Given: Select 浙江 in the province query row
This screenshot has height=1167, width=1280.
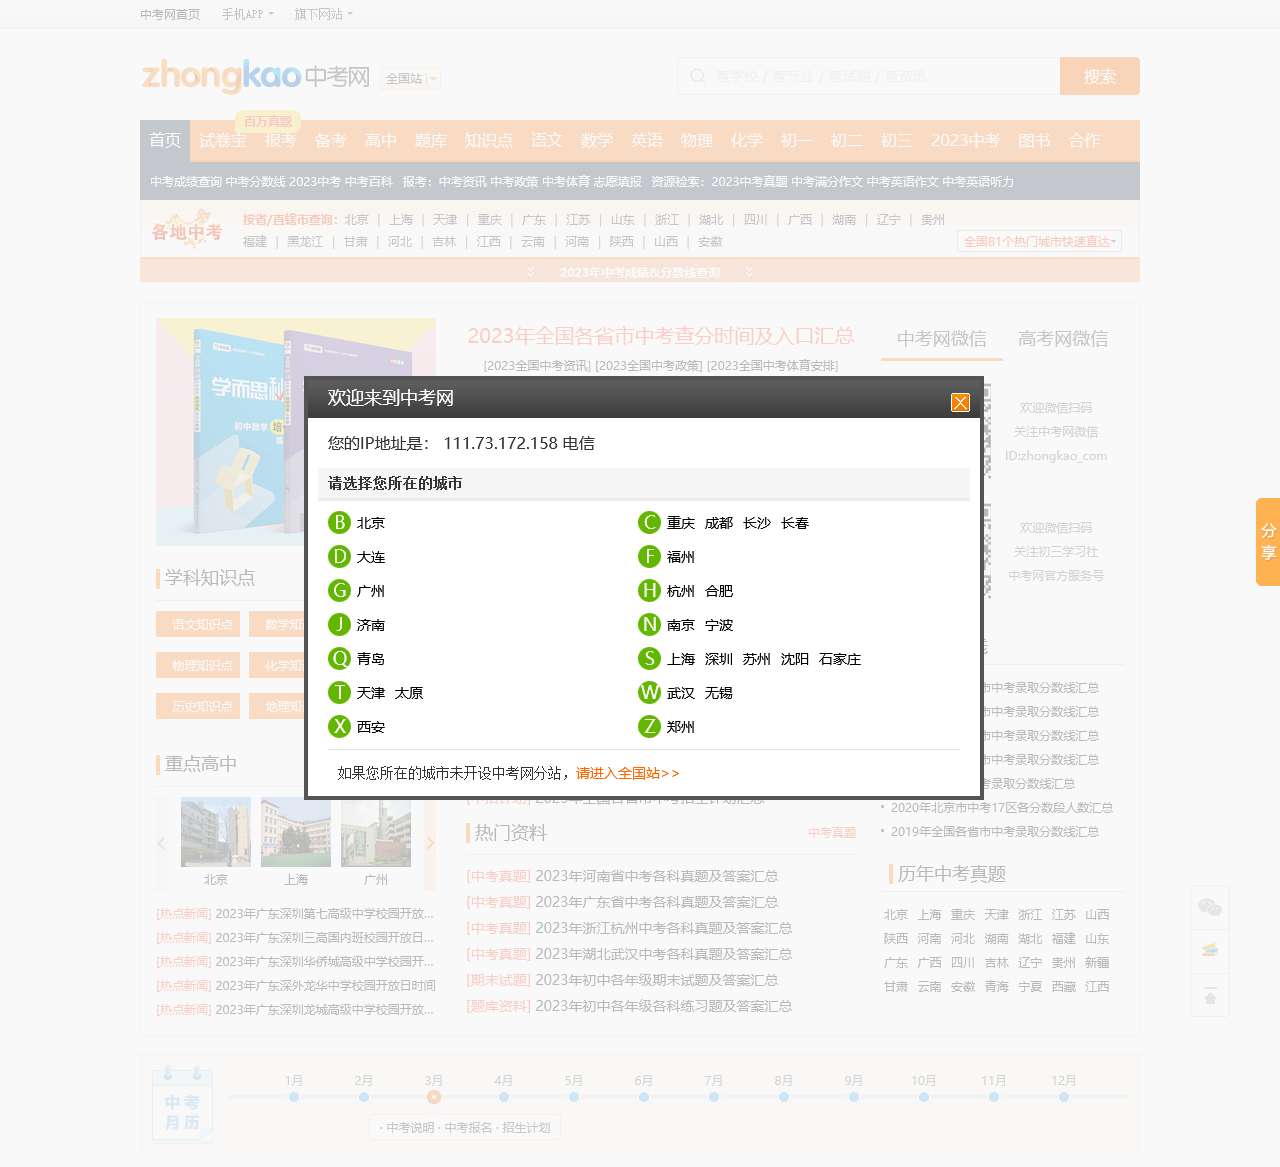Looking at the screenshot, I should click(667, 220).
